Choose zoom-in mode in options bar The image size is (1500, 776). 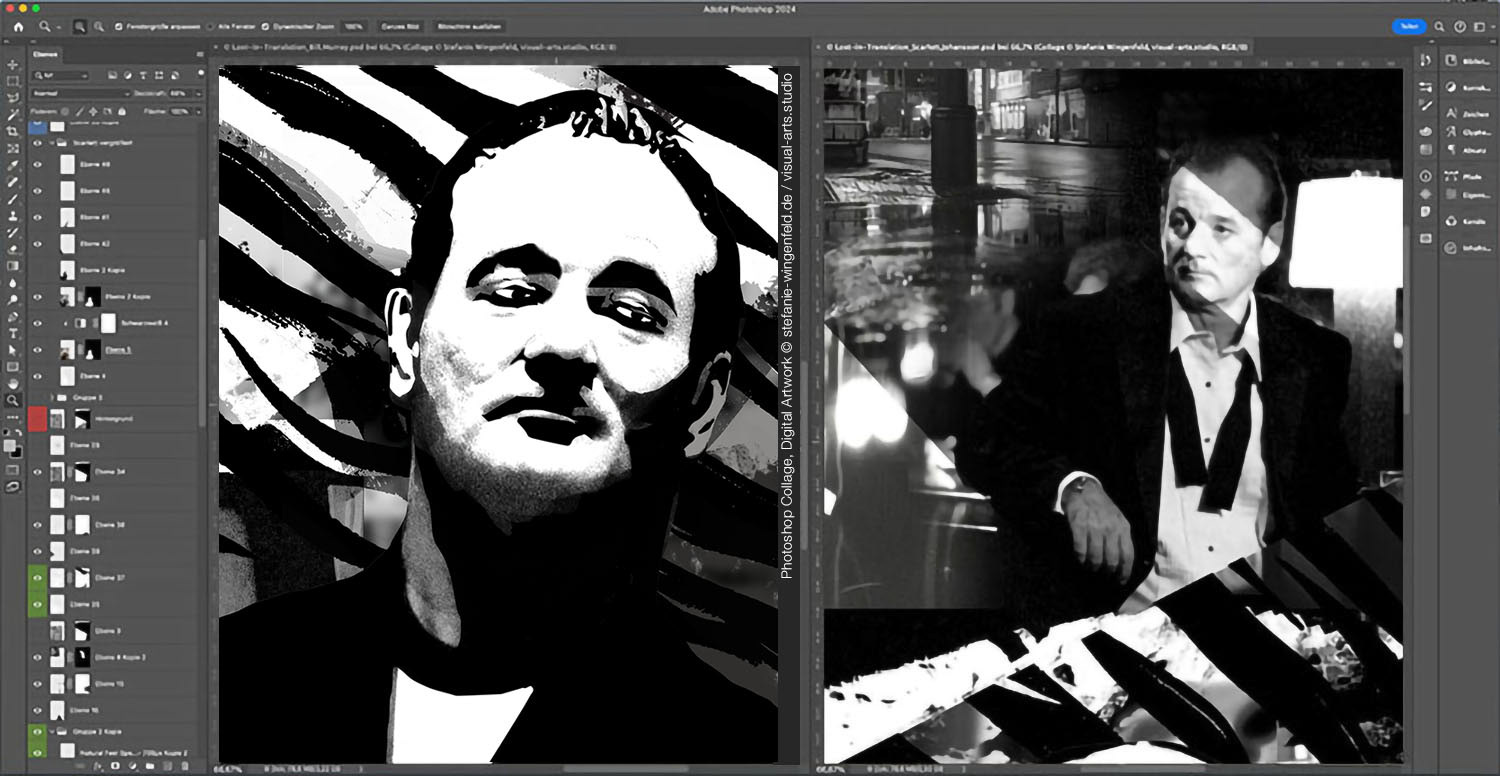click(80, 26)
